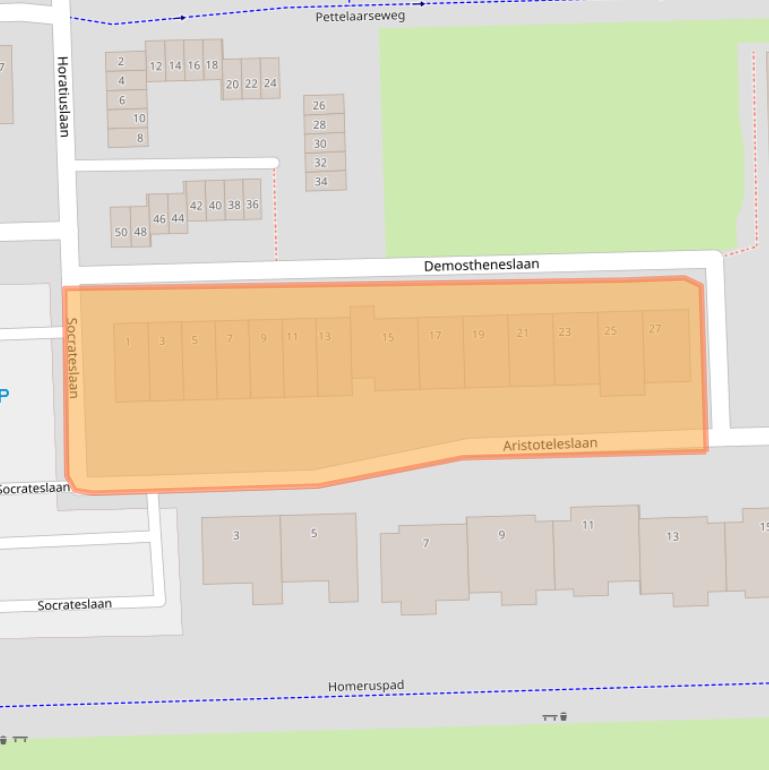Select the Demostheneslaan street label

(481, 265)
